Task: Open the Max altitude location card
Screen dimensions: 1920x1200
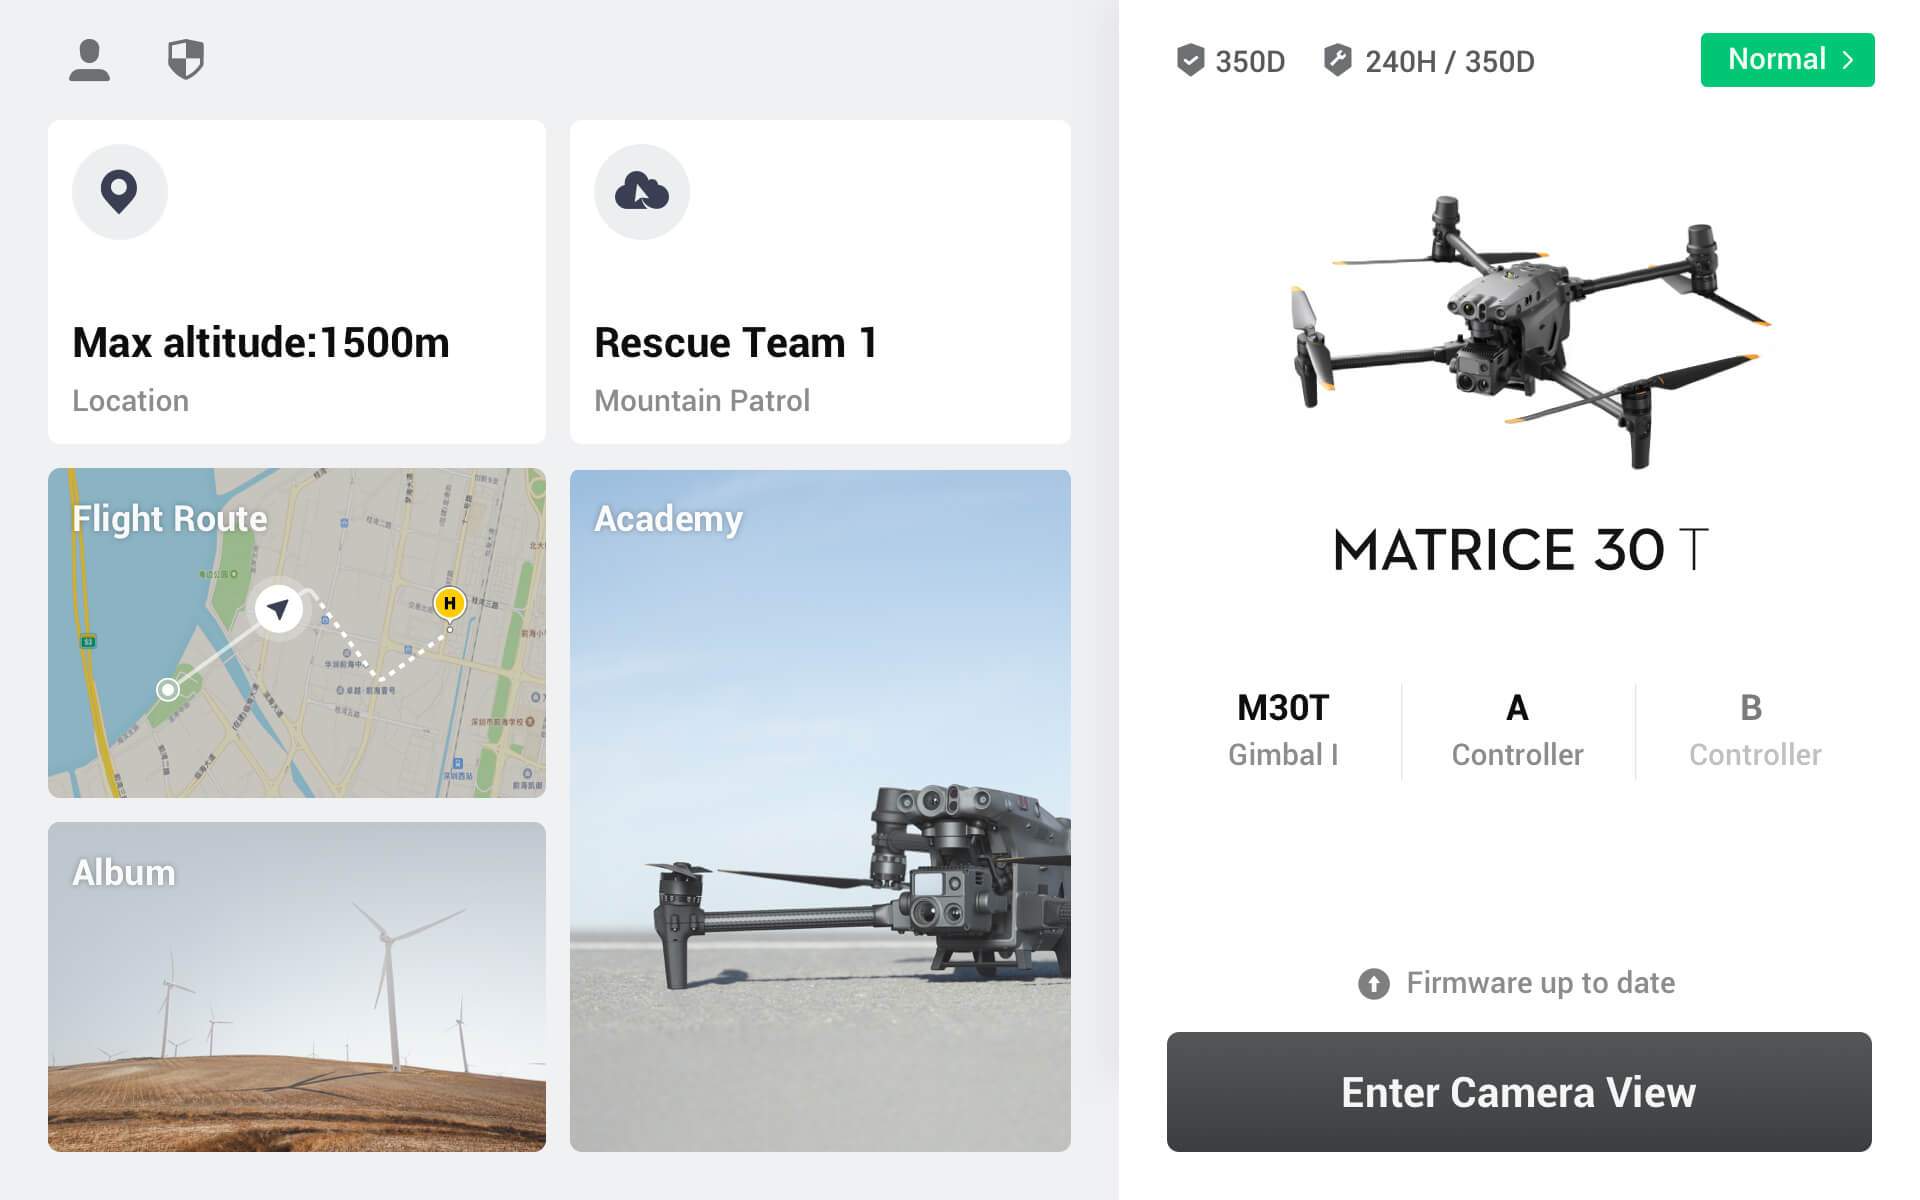Action: 297,282
